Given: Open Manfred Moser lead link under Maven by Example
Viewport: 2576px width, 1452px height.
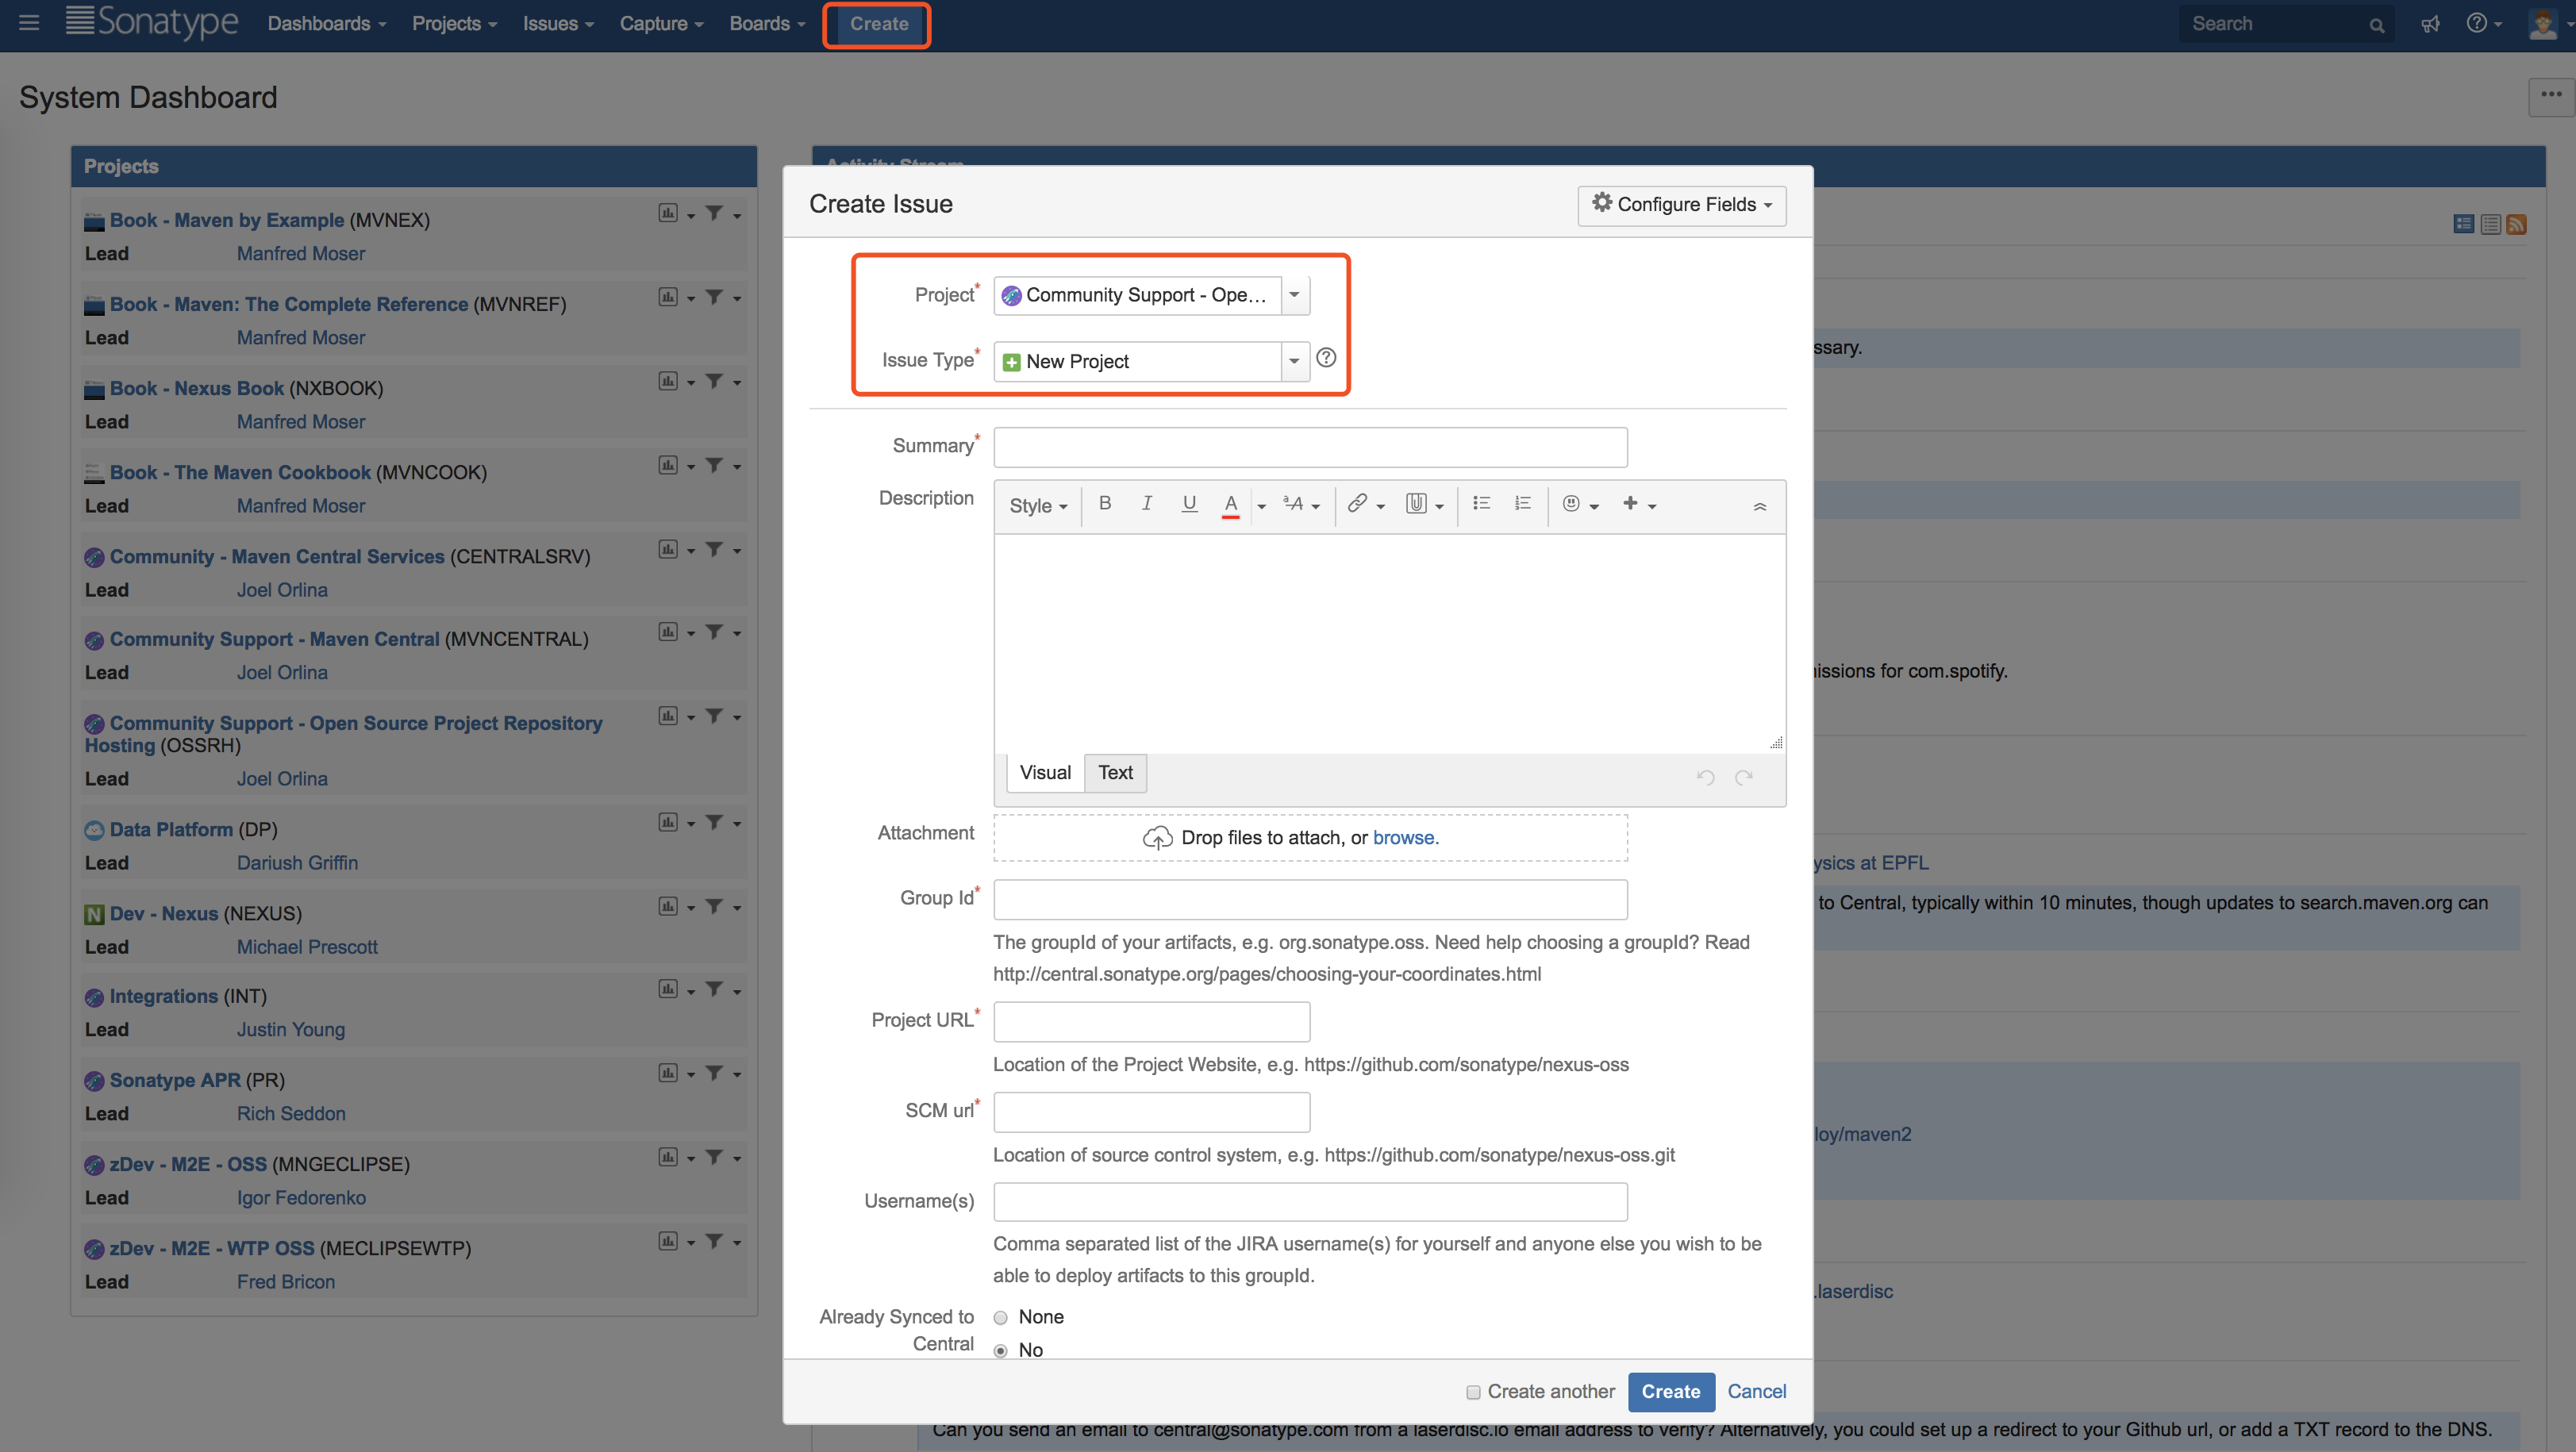Looking at the screenshot, I should 301,253.
